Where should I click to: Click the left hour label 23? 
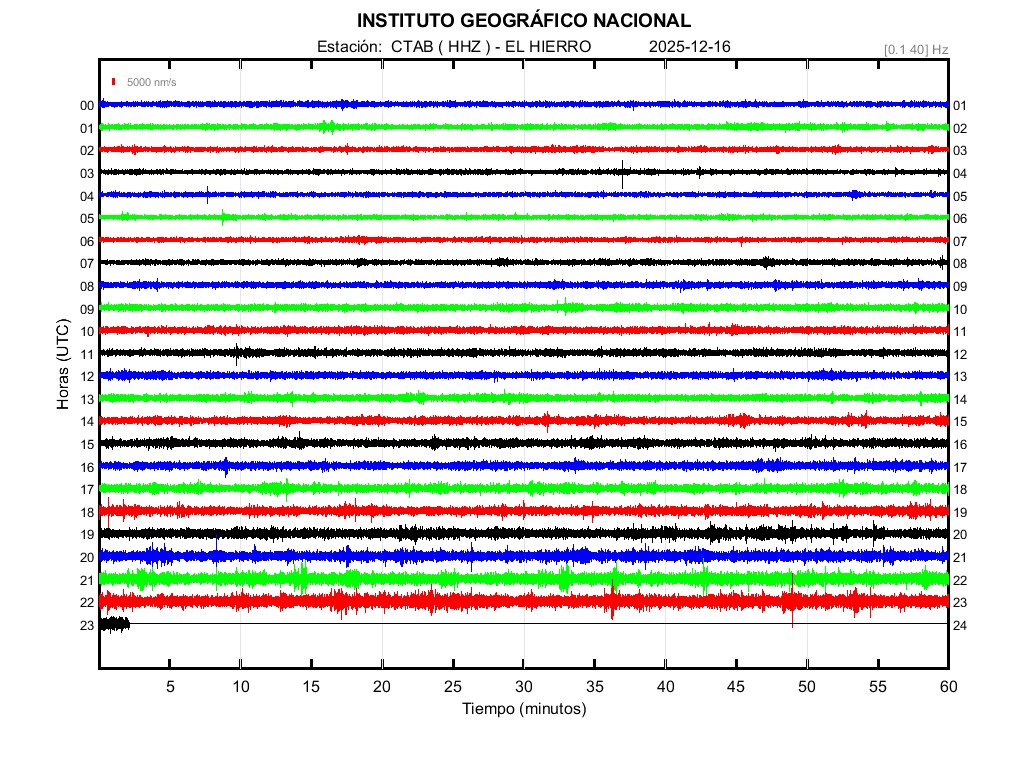(87, 626)
